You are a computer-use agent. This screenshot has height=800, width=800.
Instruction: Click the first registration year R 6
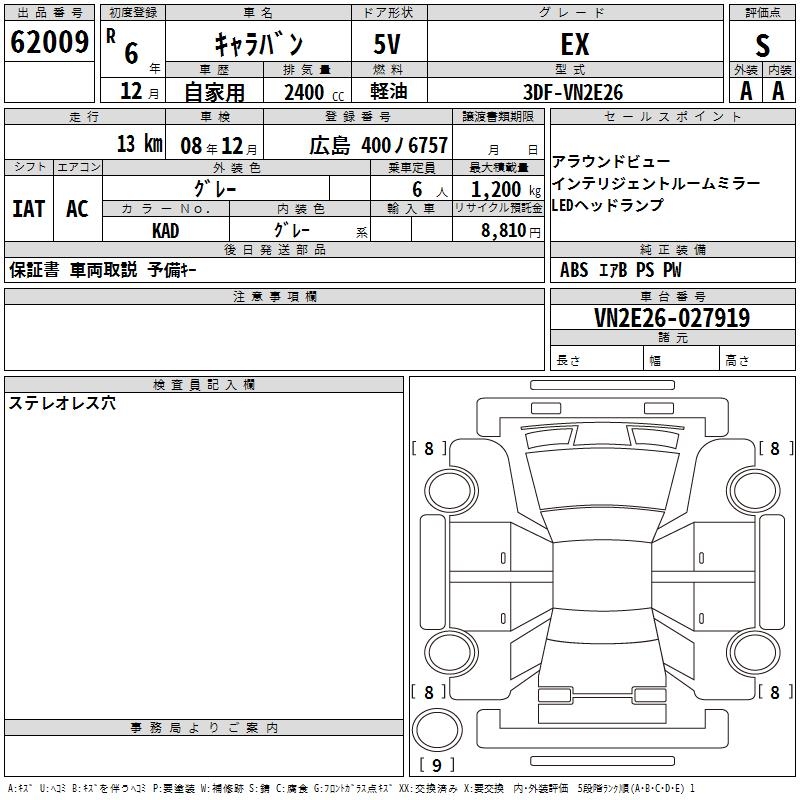(123, 47)
